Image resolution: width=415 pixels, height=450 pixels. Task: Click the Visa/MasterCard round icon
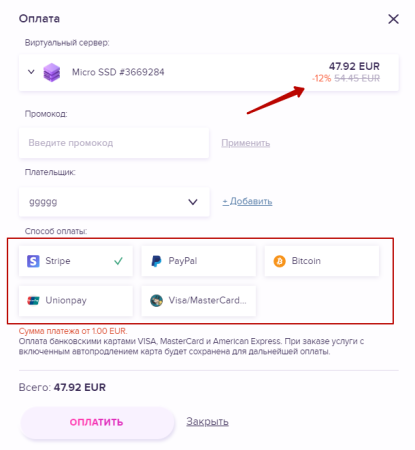click(x=156, y=300)
